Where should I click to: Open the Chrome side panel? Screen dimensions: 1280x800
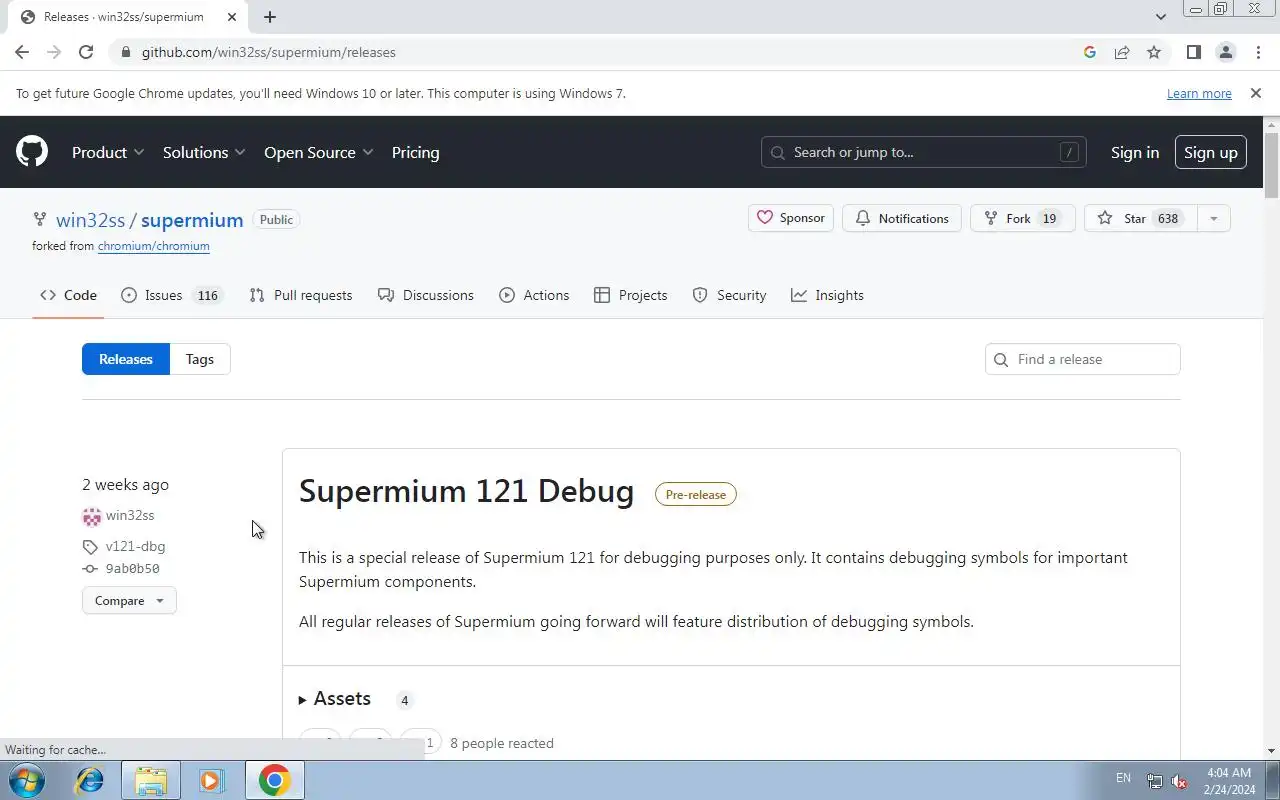pos(1193,52)
